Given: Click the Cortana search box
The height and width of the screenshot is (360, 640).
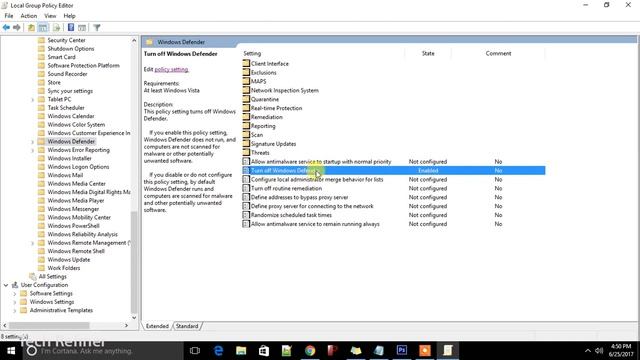Looking at the screenshot, I should pos(102,351).
